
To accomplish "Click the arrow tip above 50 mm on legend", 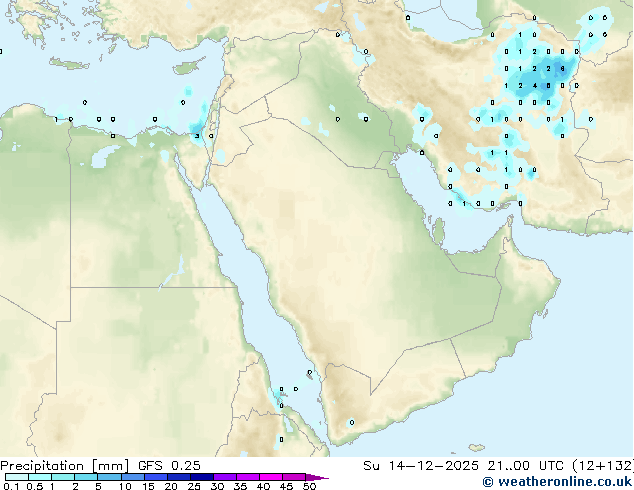I will (317, 477).
